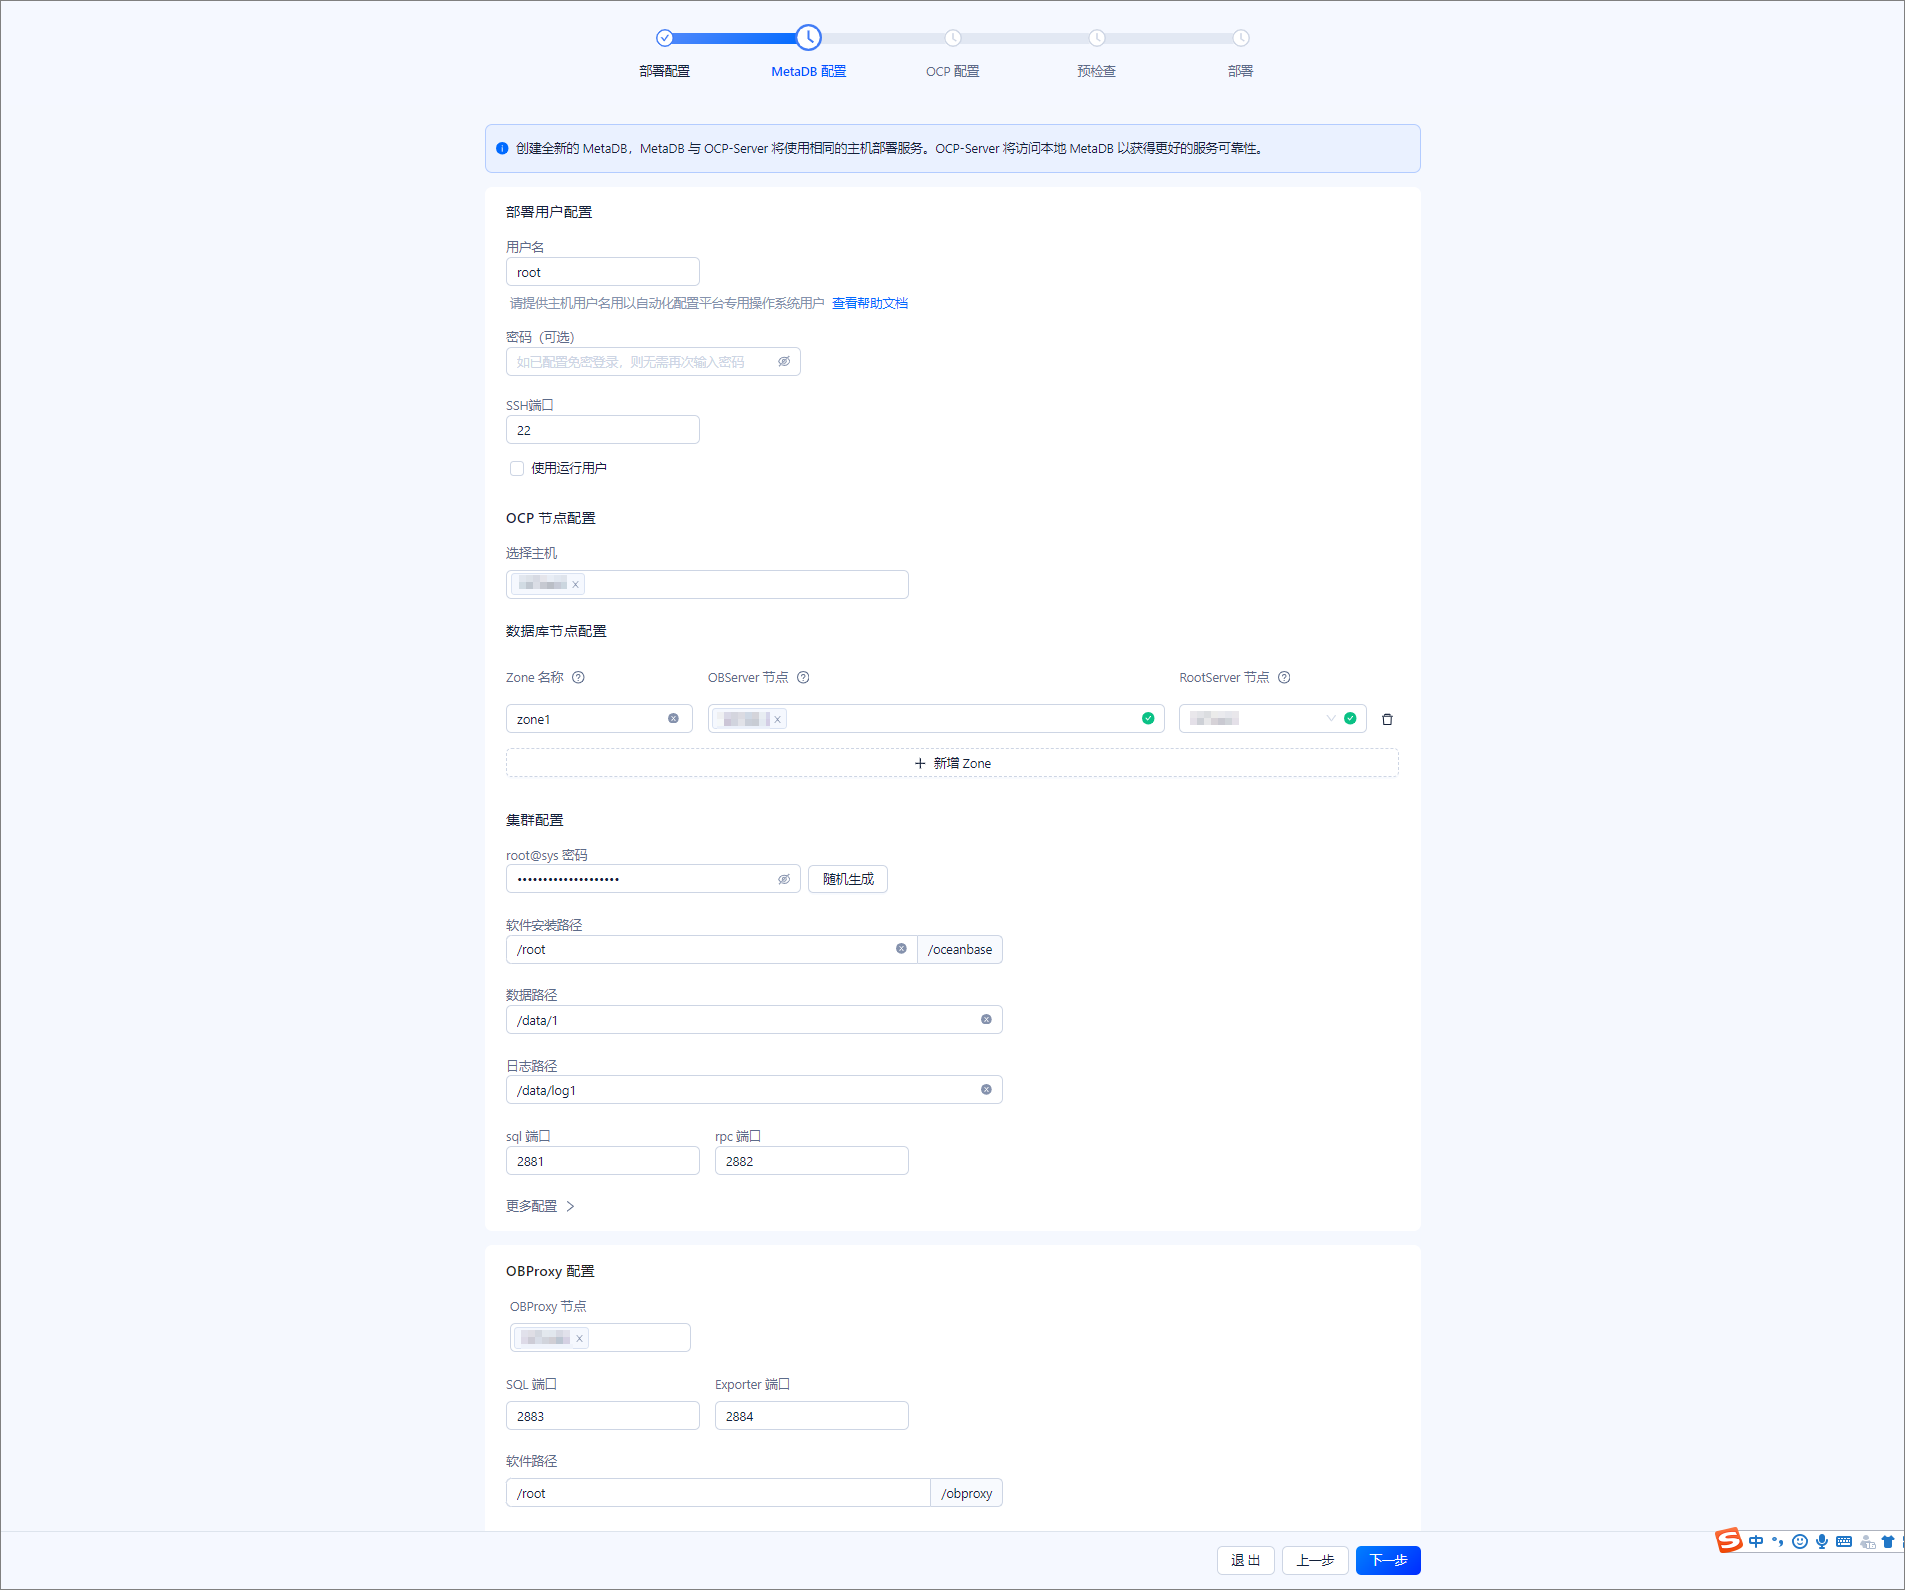Open the OBServer 节点 help tooltip icon
The width and height of the screenshot is (1905, 1590).
803,677
